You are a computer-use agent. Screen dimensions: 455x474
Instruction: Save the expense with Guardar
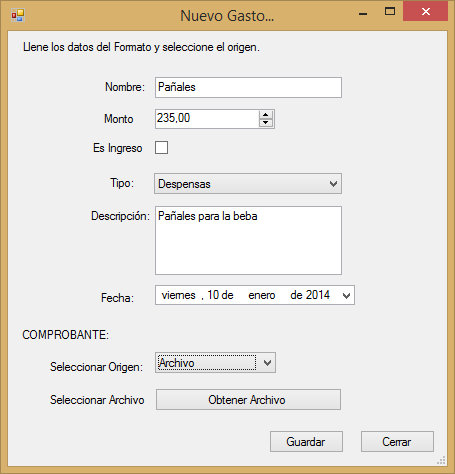tap(306, 442)
